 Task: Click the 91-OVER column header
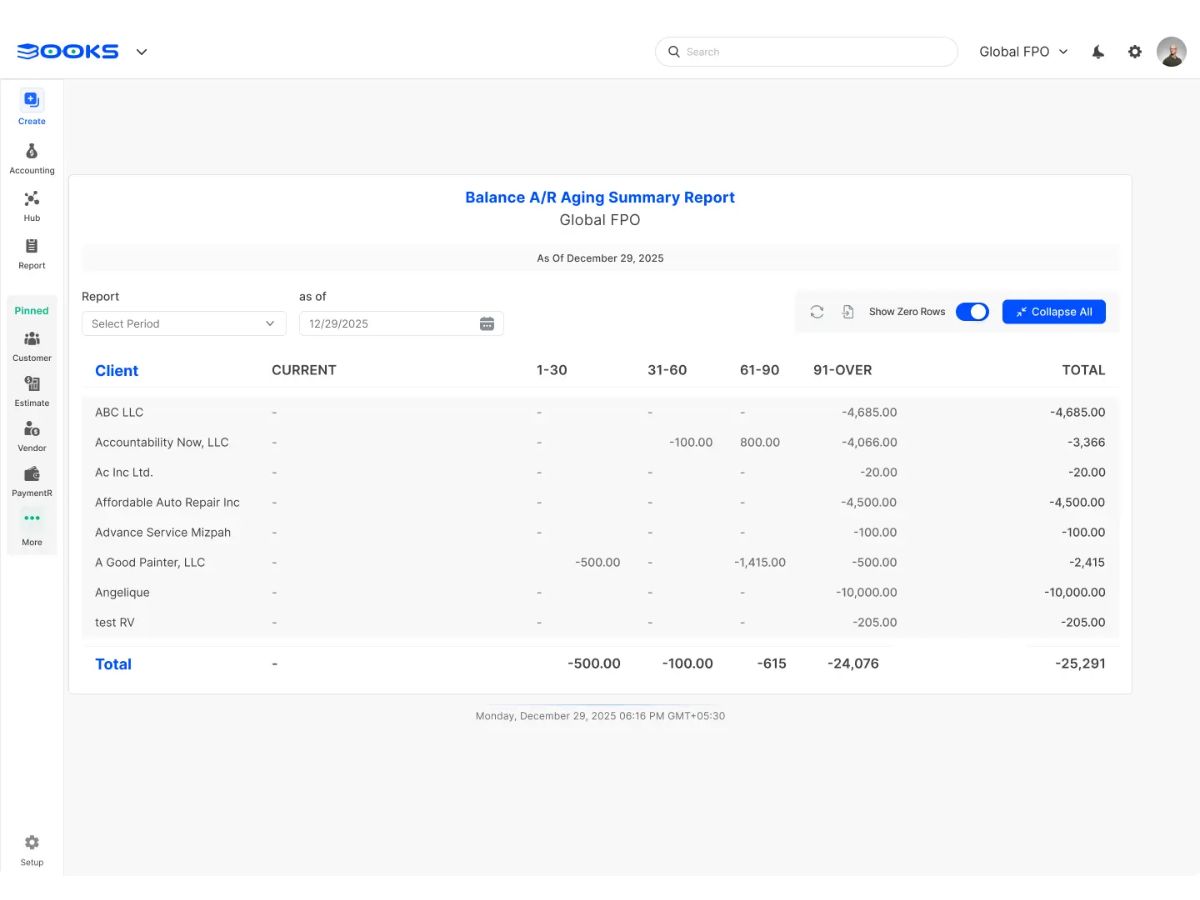pos(843,370)
